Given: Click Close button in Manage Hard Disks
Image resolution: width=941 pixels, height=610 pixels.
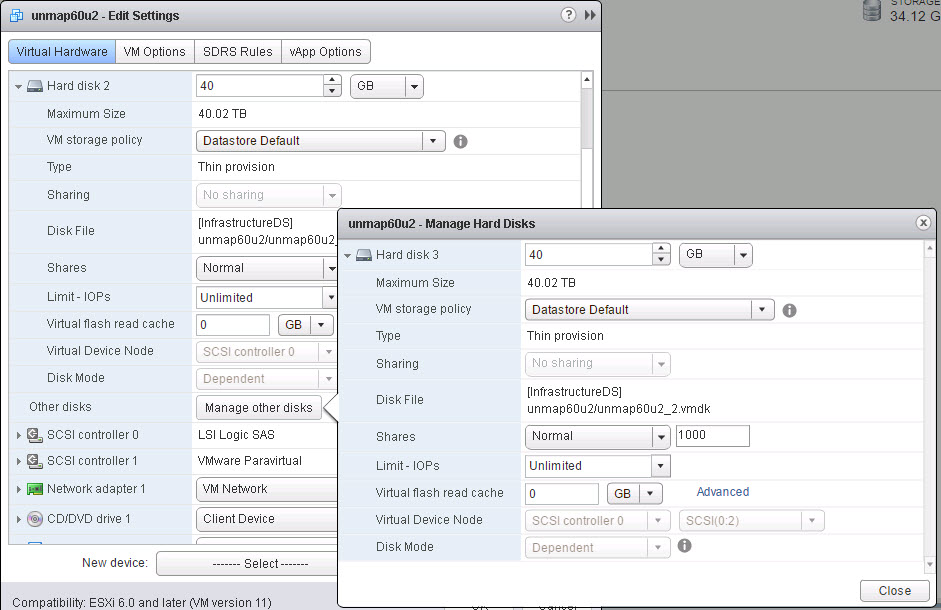Looking at the screenshot, I should click(894, 591).
